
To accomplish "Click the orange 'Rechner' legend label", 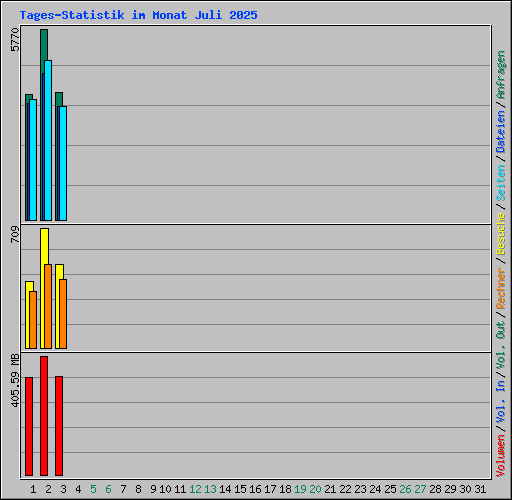I will coord(501,288).
